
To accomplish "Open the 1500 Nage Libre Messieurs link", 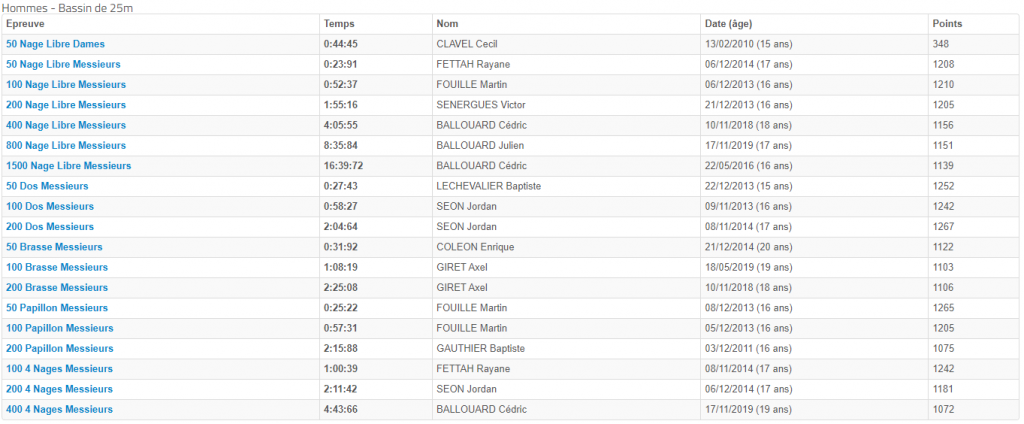I will (69, 166).
